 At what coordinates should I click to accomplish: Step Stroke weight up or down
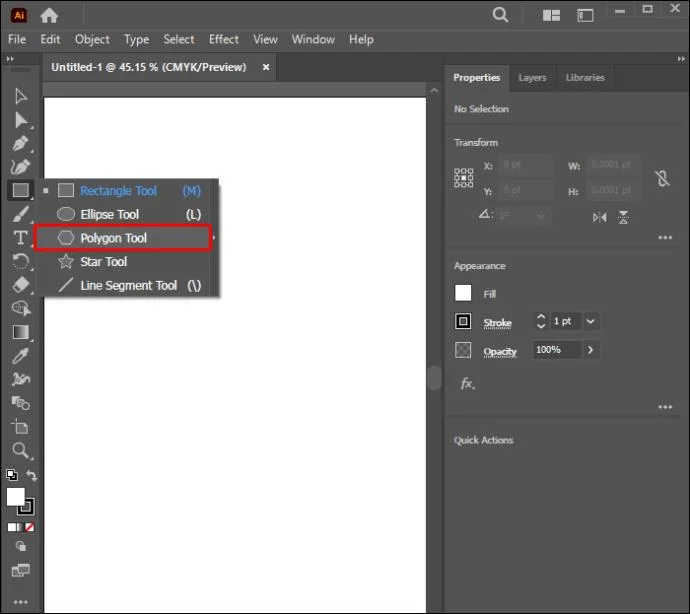541,321
